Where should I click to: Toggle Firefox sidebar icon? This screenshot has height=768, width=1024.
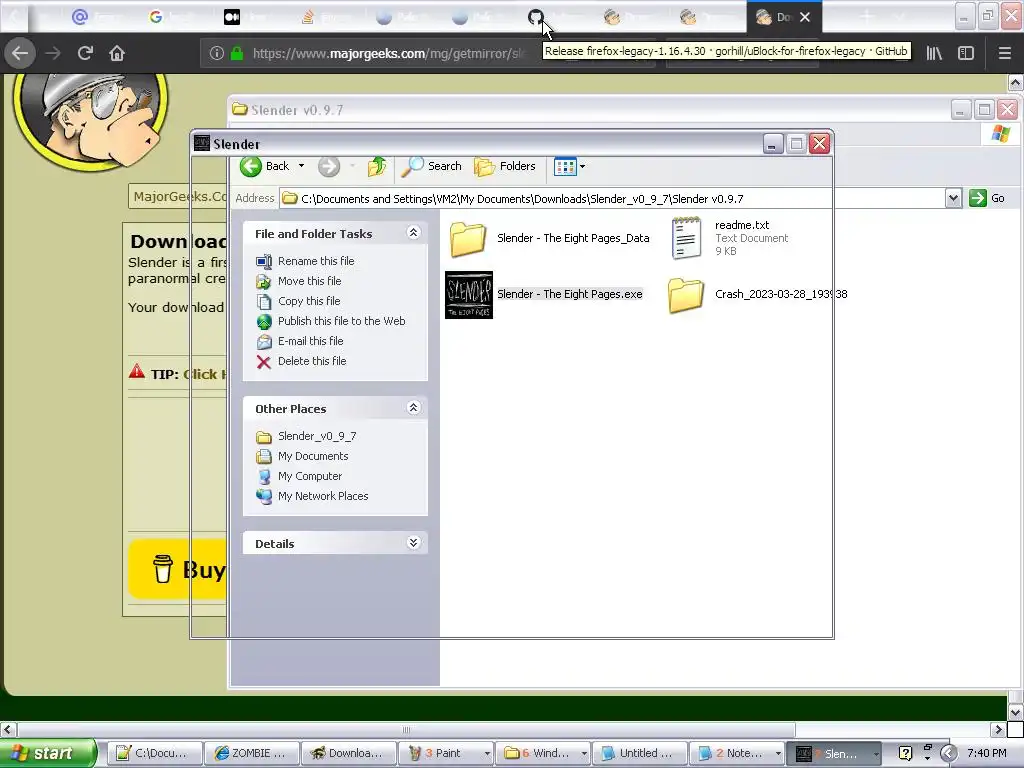pos(966,53)
